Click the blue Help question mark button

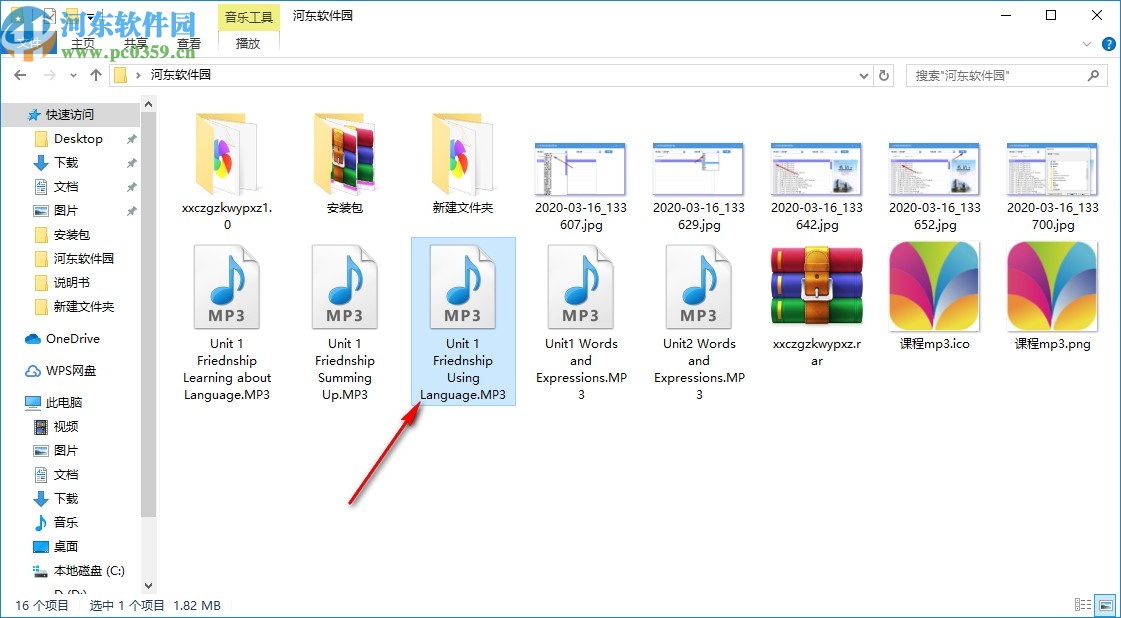(1108, 44)
